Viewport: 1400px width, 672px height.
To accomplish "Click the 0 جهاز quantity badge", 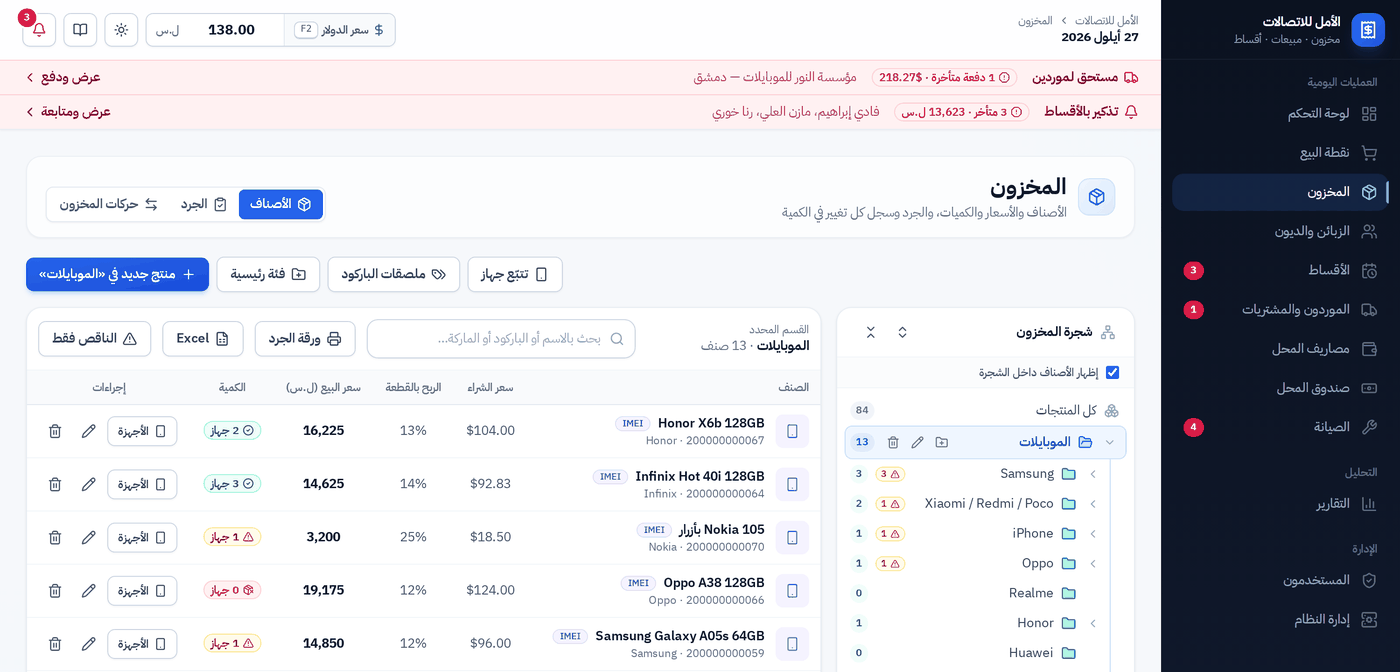I will [x=232, y=590].
